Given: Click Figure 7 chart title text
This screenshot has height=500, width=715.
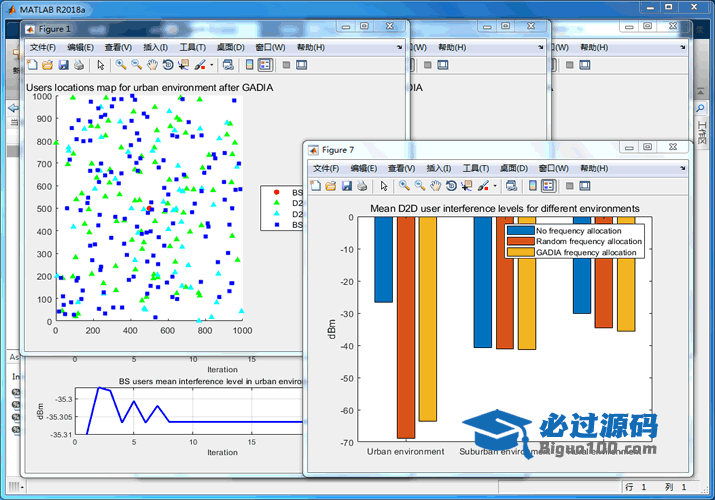Looking at the screenshot, I should coord(504,208).
